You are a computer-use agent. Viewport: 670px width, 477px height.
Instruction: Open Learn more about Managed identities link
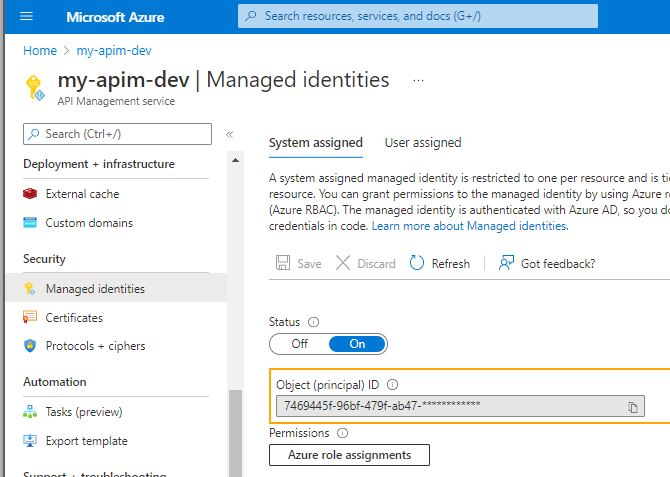click(470, 226)
